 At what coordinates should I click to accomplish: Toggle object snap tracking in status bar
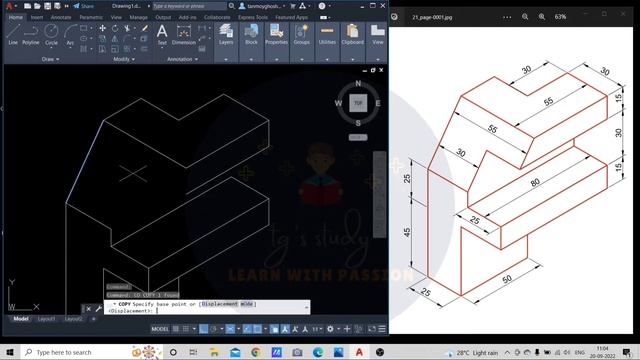tap(247, 329)
